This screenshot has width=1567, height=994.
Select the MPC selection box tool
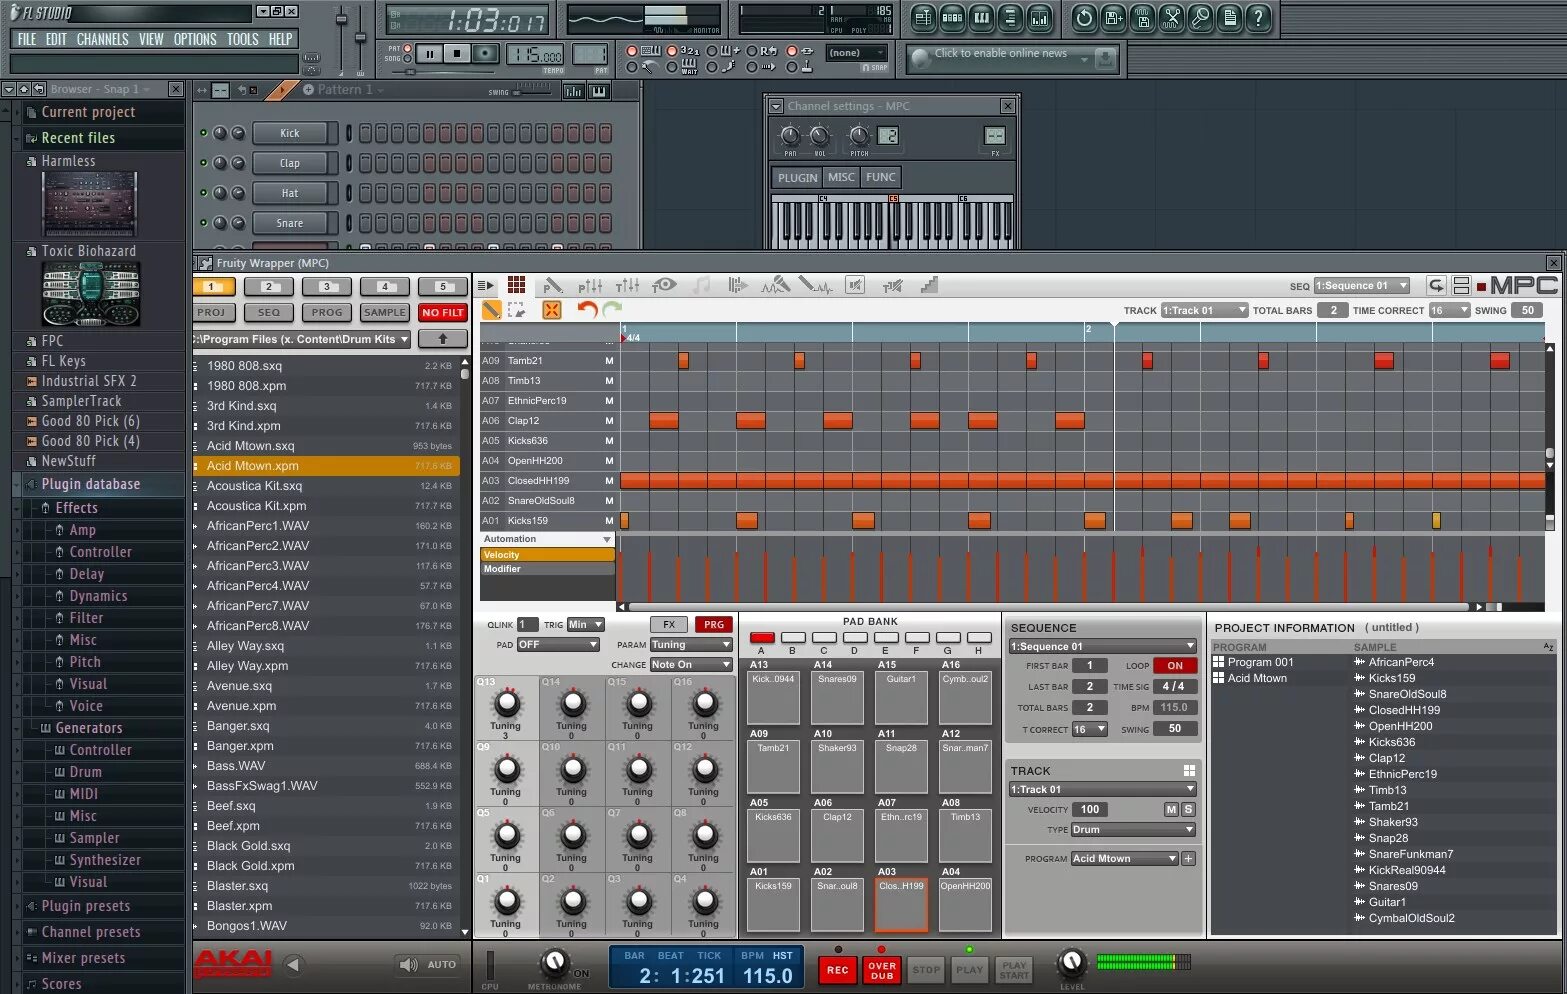pos(516,310)
